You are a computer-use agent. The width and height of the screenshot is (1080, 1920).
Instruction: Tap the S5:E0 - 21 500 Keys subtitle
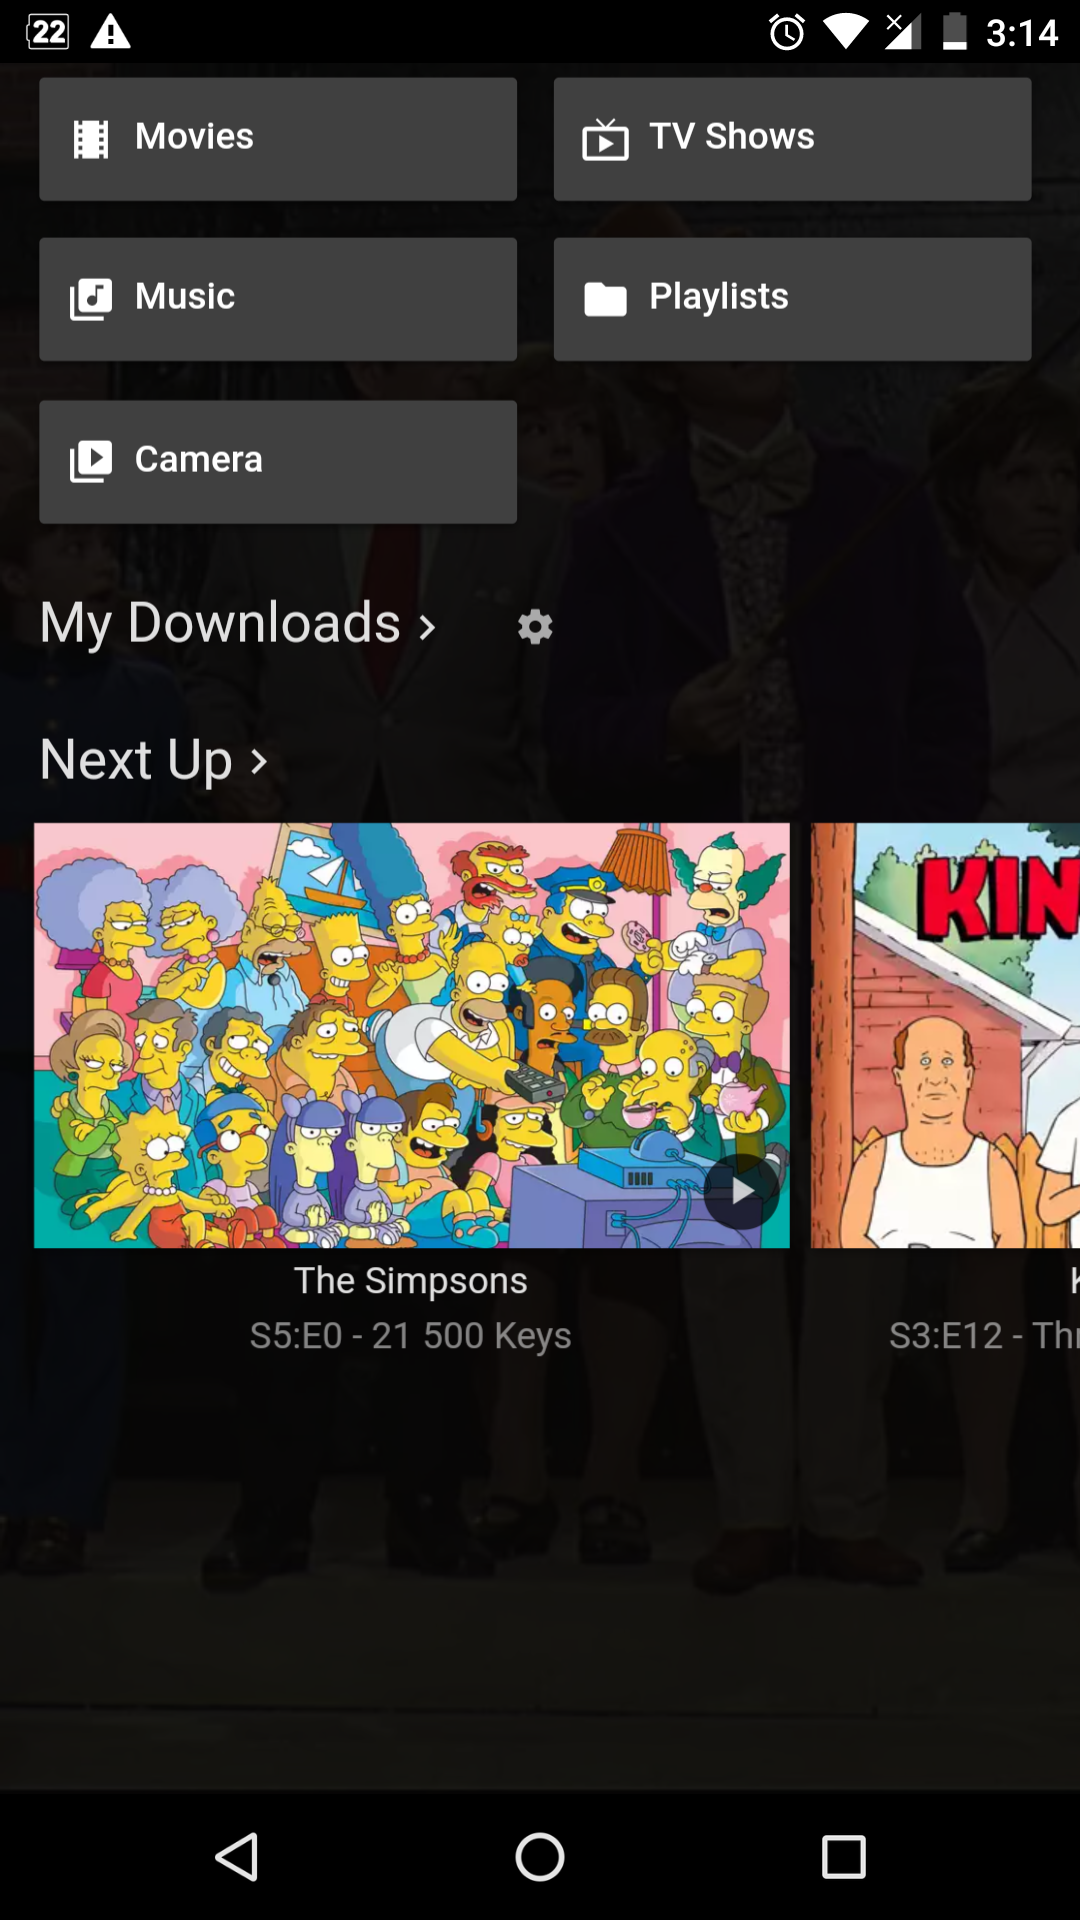tap(410, 1336)
